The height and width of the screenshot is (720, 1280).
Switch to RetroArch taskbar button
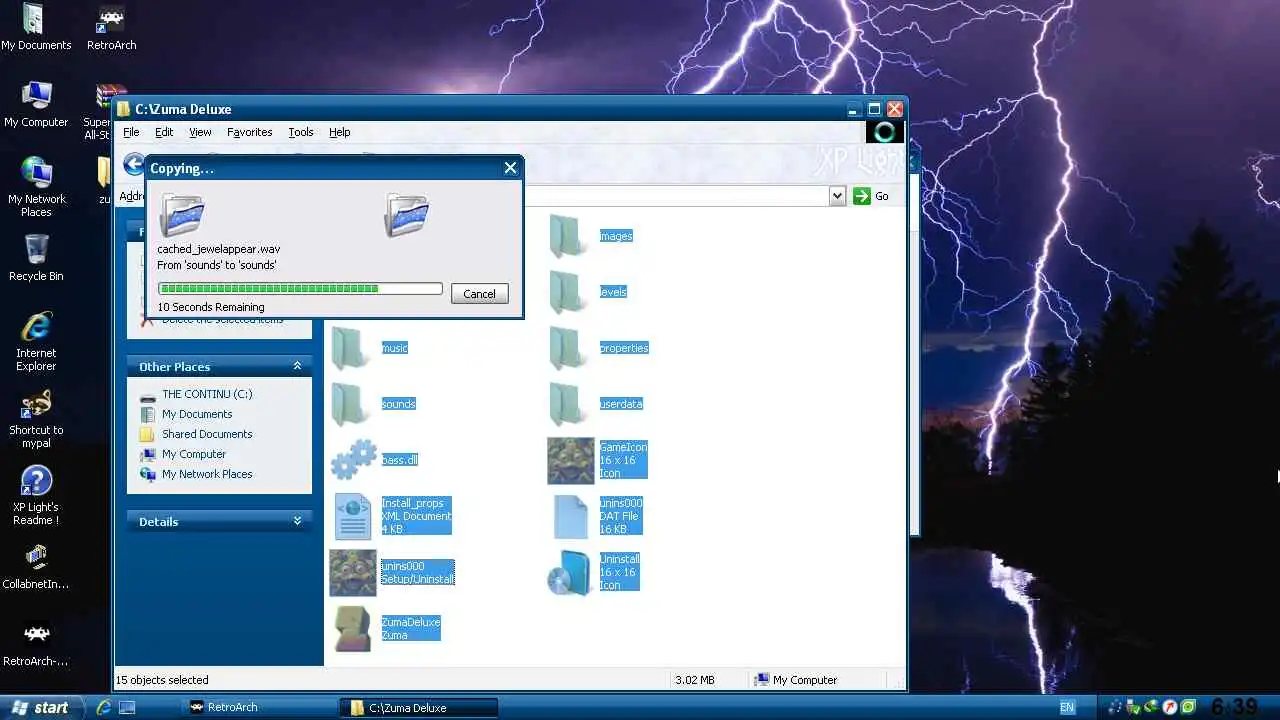tap(260, 707)
